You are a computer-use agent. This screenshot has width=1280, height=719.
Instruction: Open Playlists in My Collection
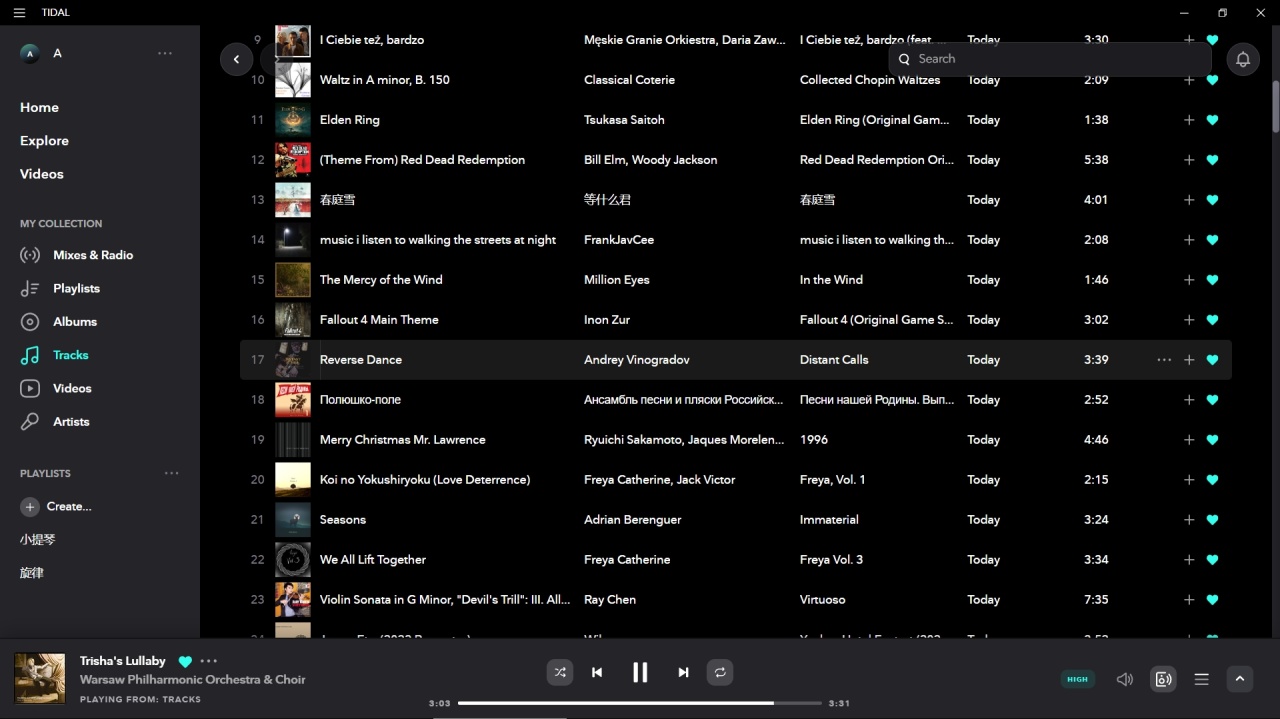(x=76, y=288)
